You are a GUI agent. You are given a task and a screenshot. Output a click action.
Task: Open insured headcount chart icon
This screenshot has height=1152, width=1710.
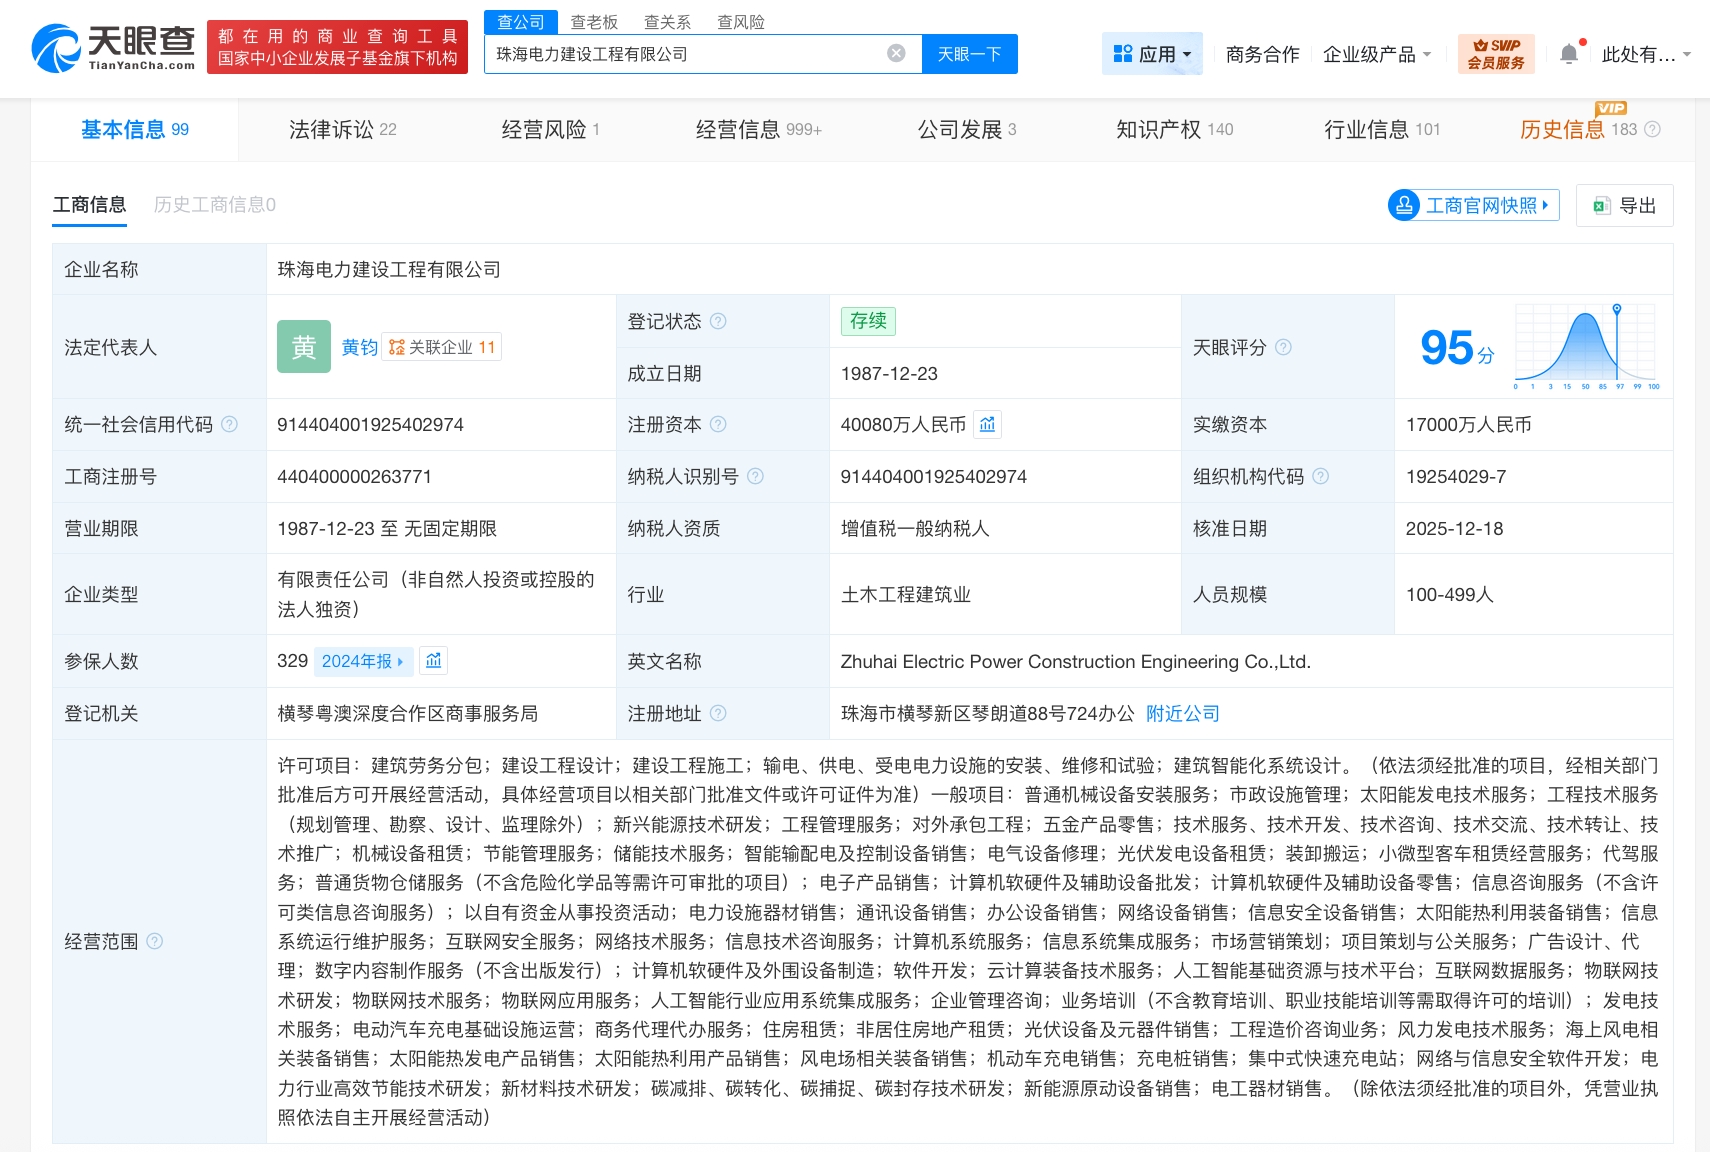(433, 661)
